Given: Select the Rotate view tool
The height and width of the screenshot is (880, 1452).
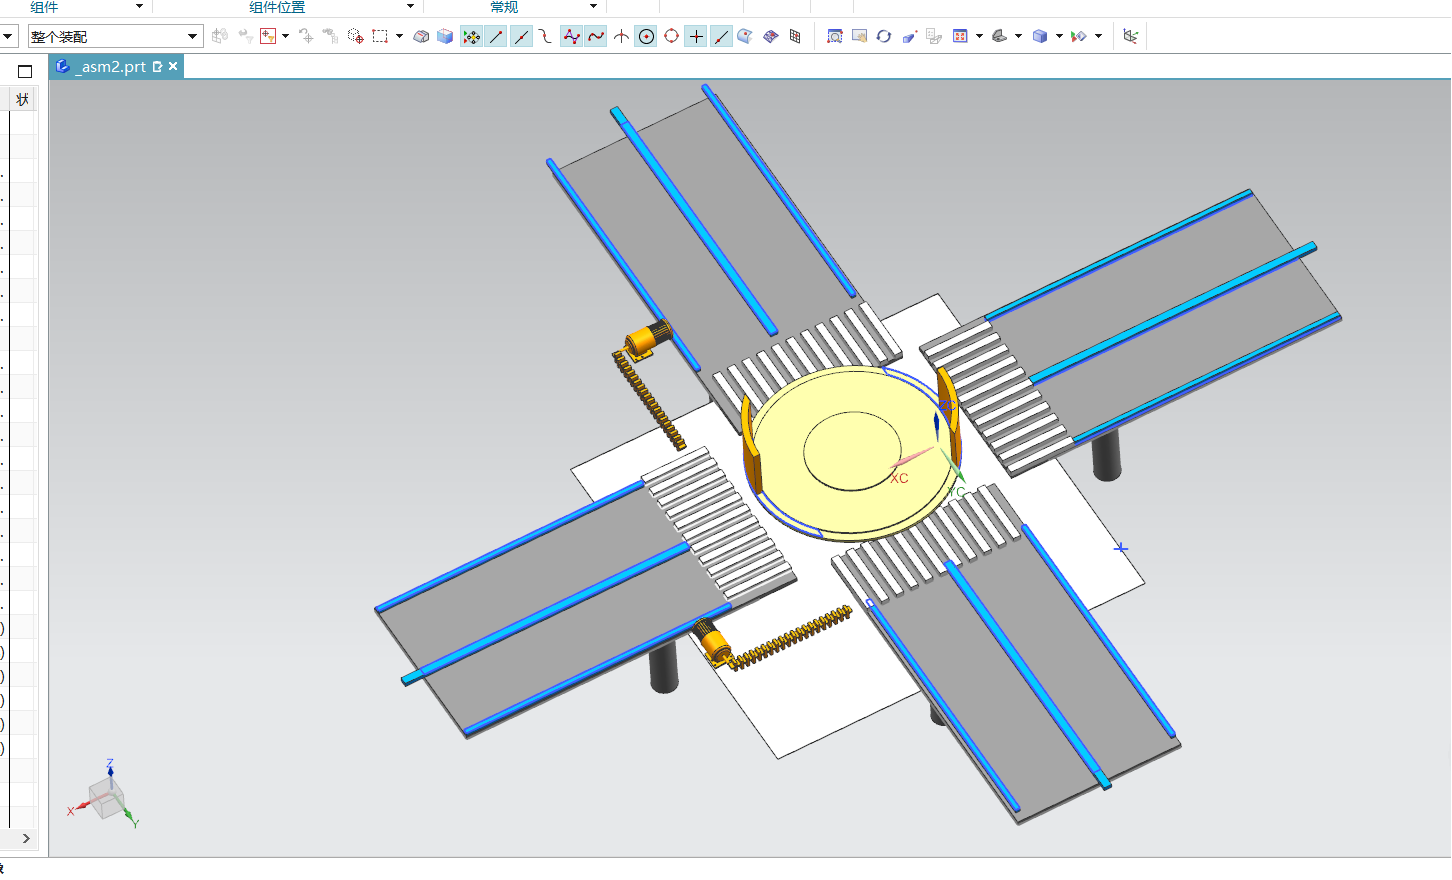Looking at the screenshot, I should 884,36.
